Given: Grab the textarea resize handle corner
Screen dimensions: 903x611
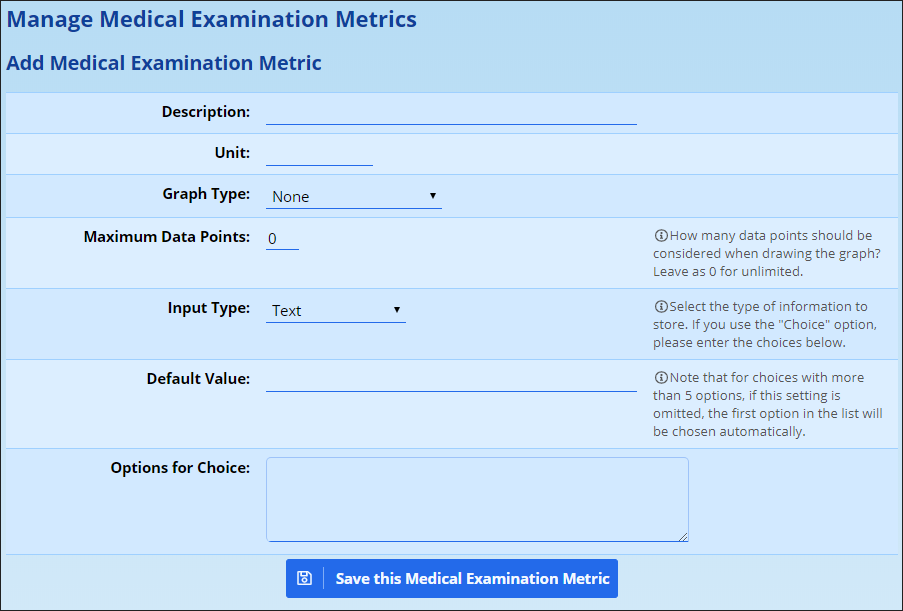Looking at the screenshot, I should click(x=684, y=537).
